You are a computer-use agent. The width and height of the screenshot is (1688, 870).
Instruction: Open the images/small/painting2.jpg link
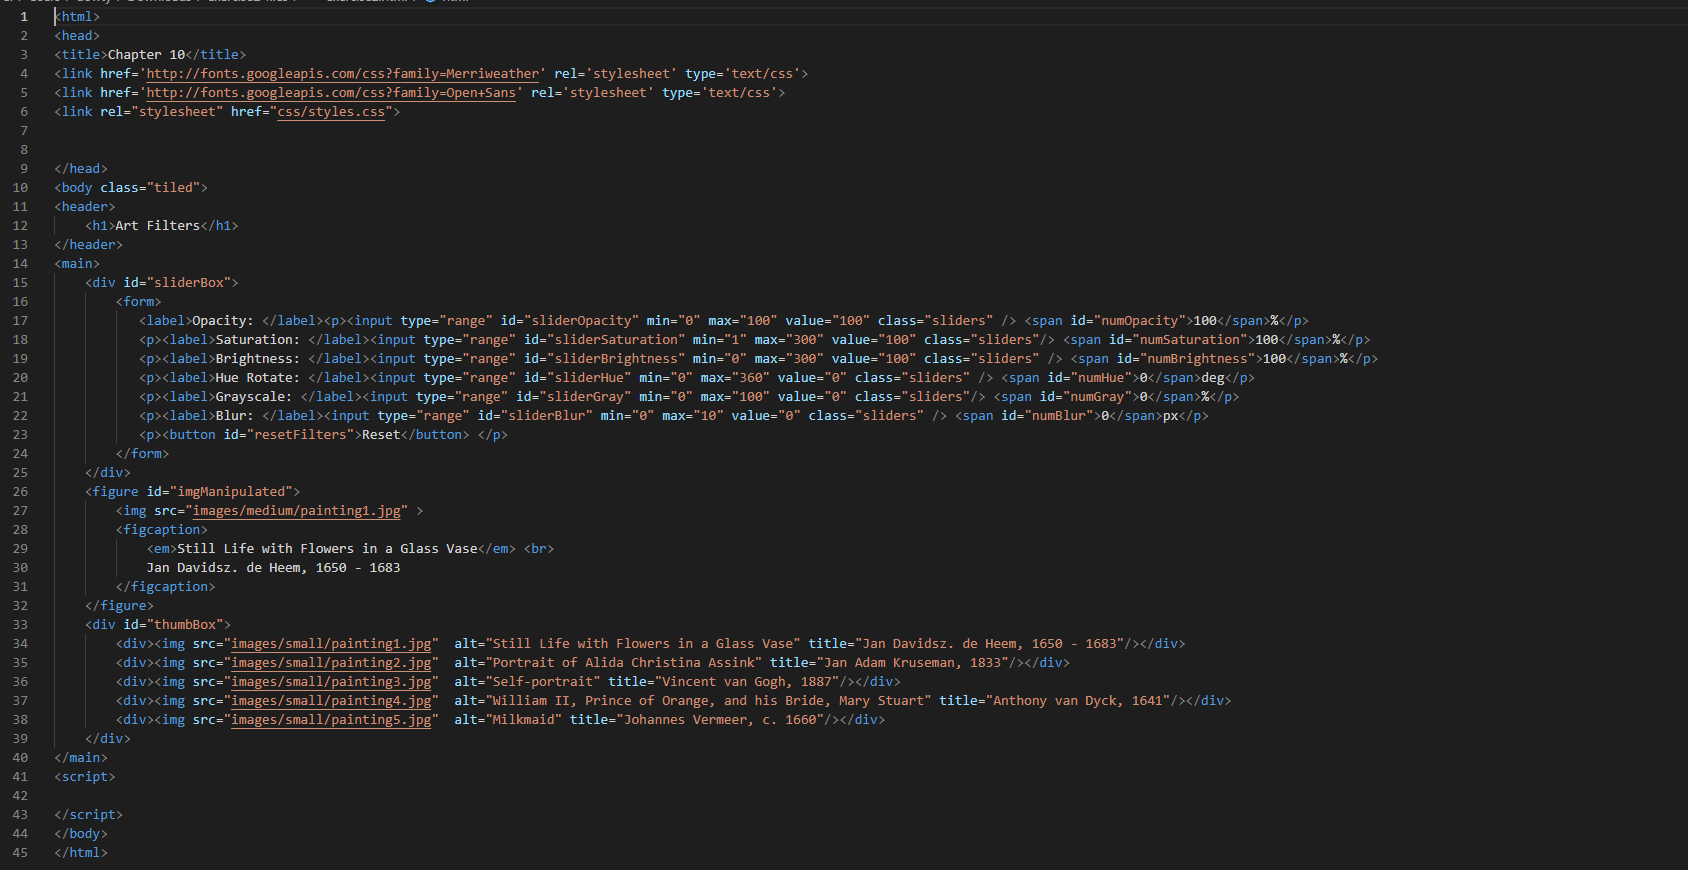coord(331,663)
